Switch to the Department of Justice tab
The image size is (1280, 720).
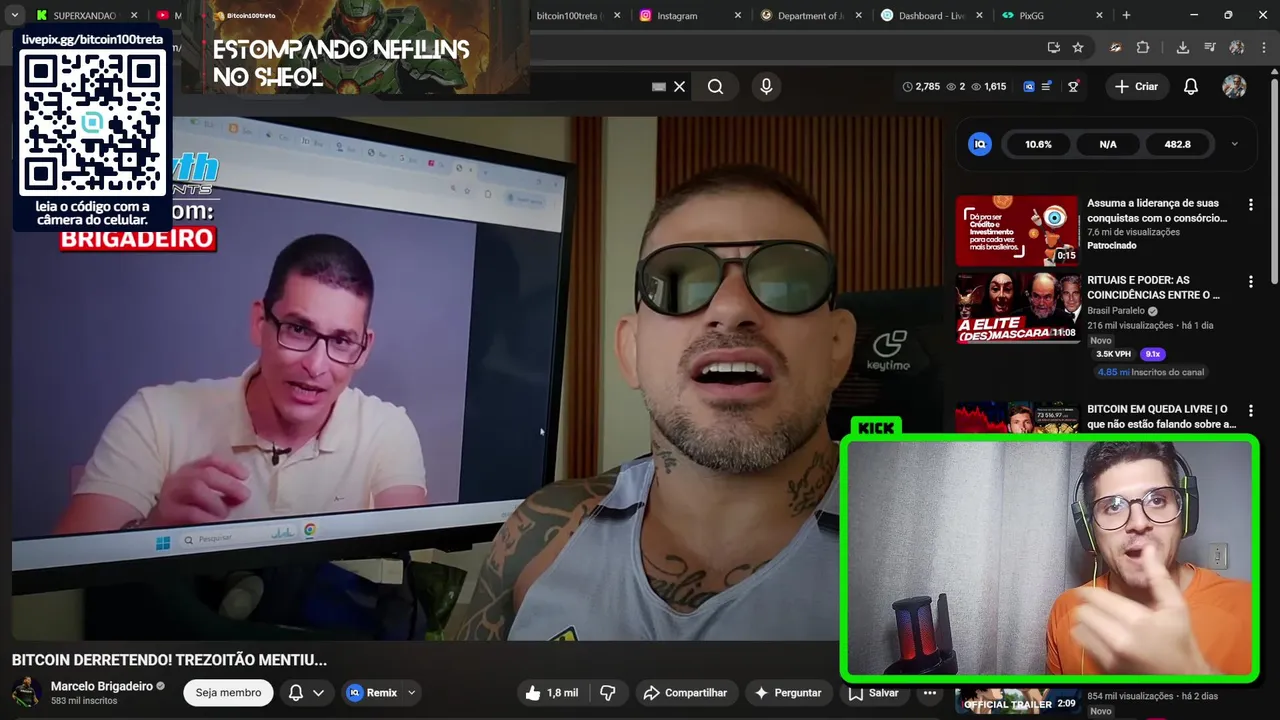click(811, 15)
